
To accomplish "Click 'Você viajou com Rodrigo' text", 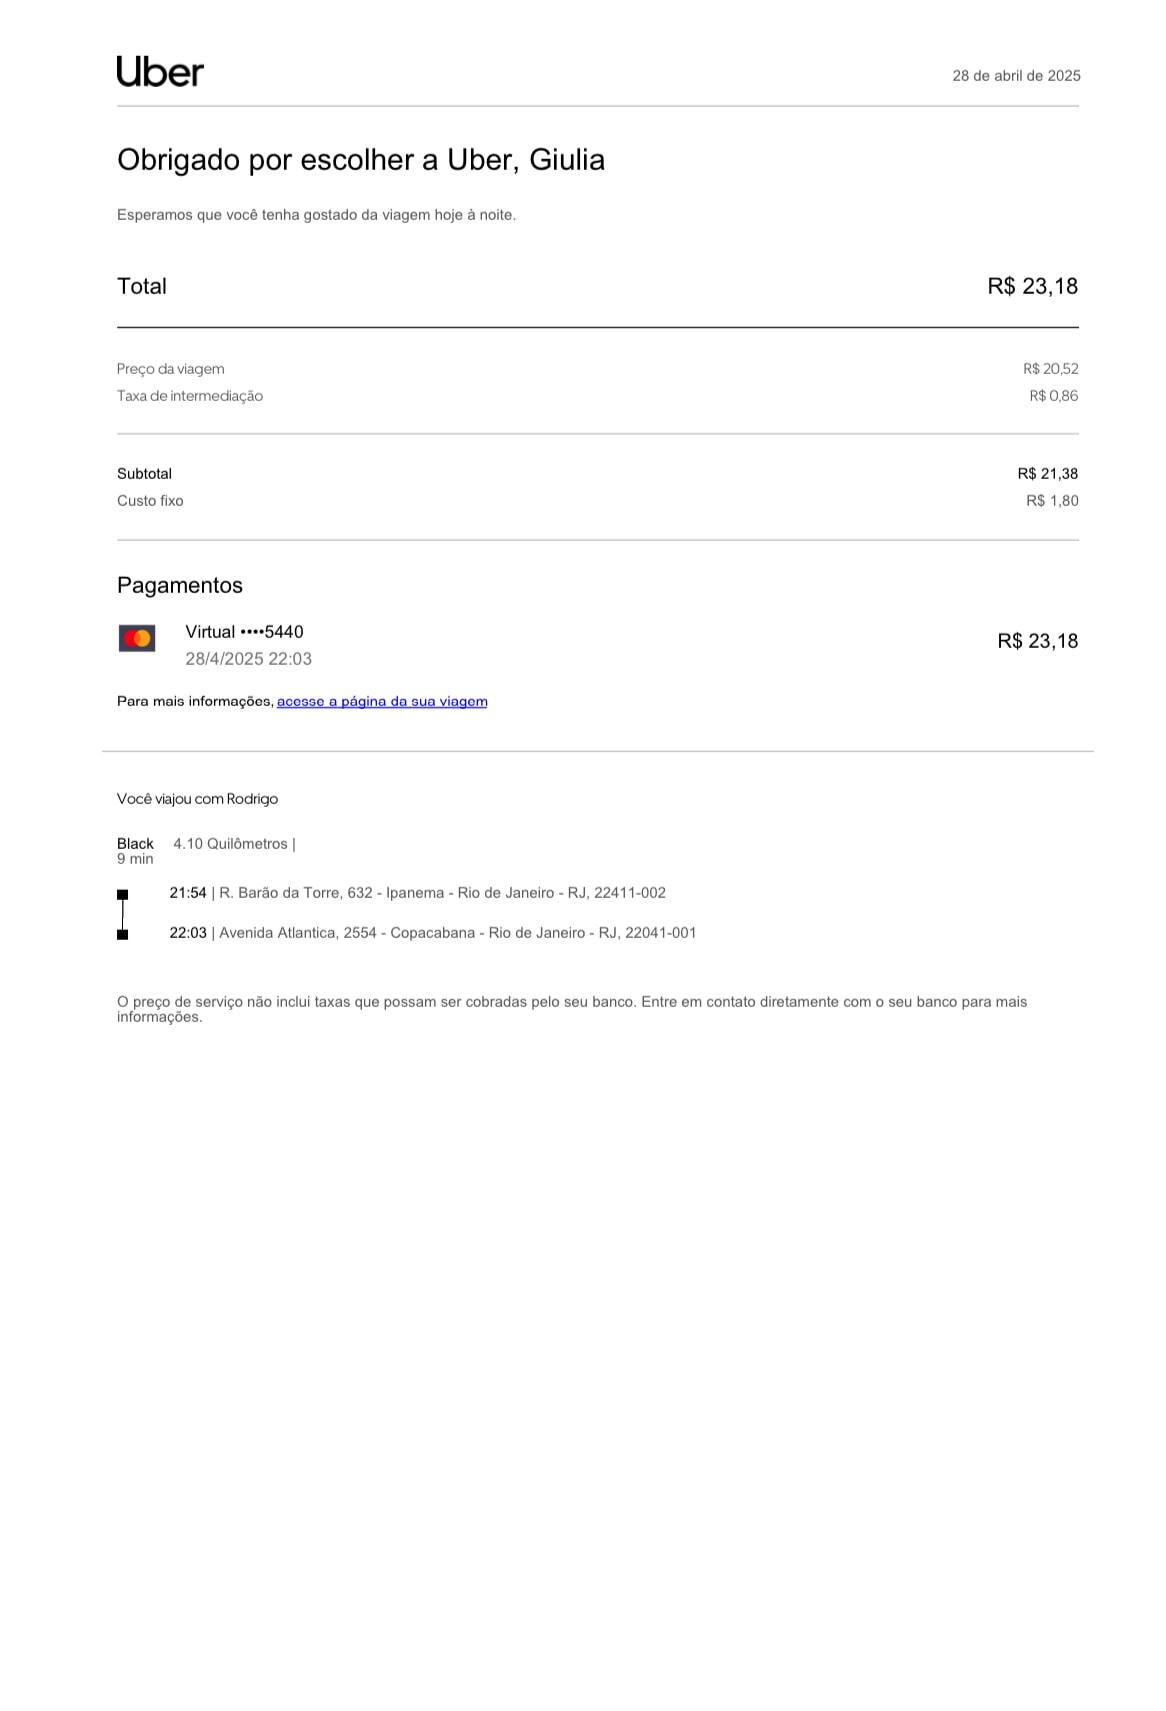I will coord(197,799).
